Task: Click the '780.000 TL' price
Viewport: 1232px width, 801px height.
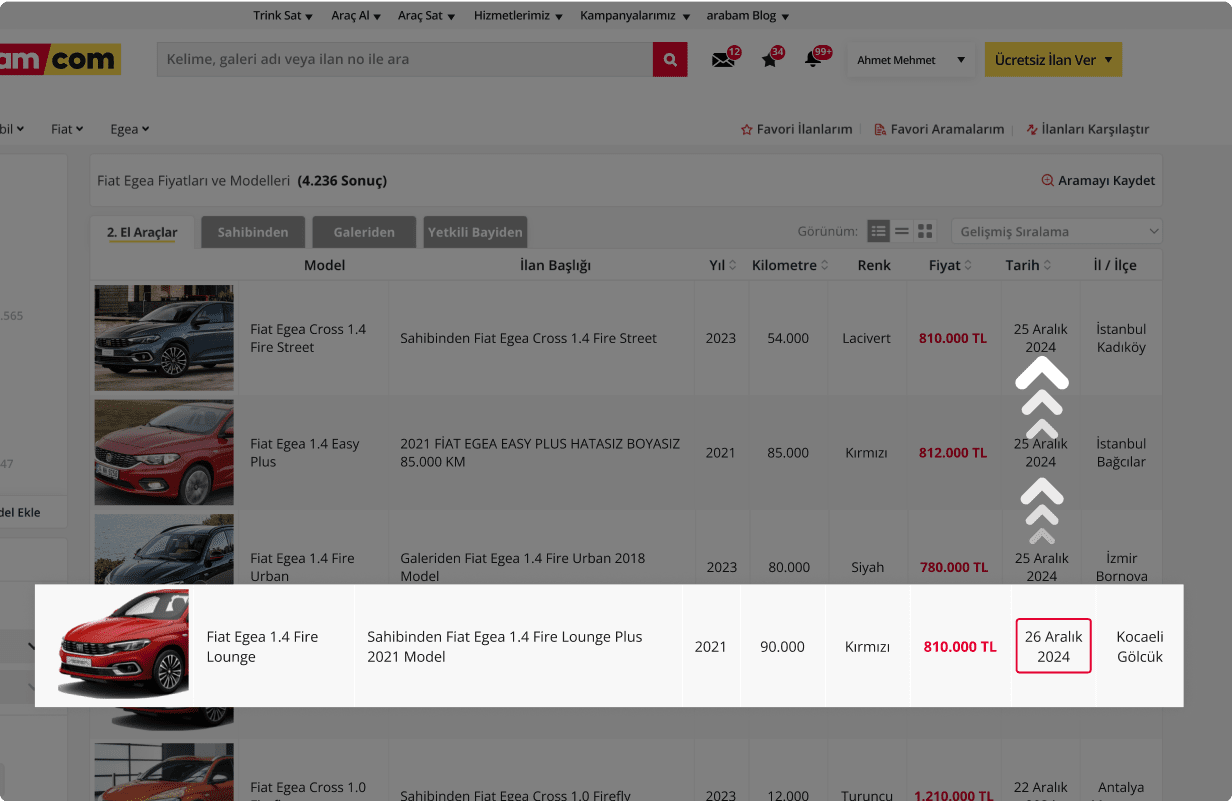Action: tap(954, 567)
